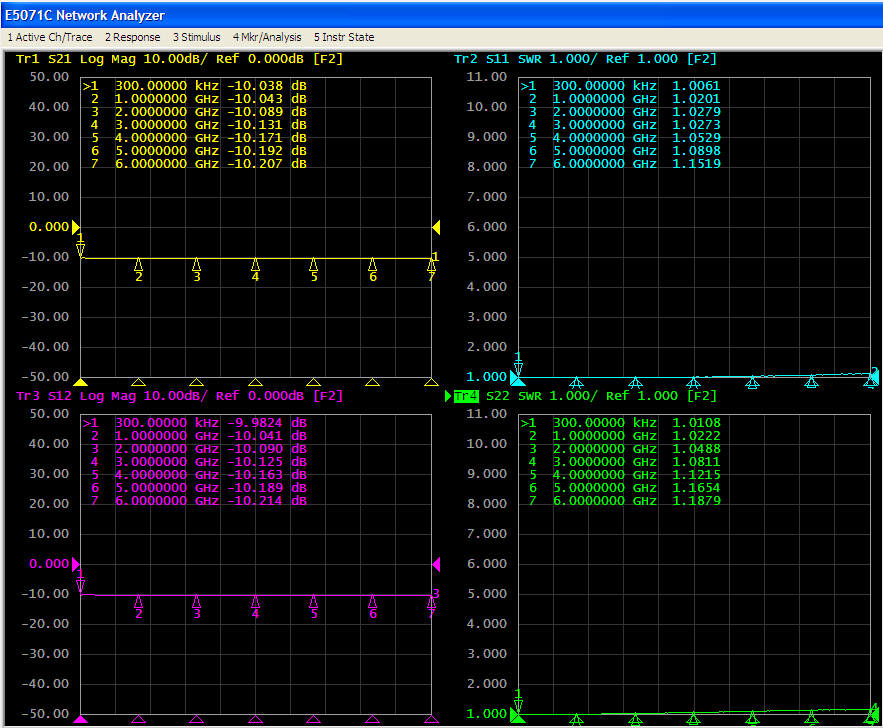Open the 3 Stimulus menu

click(x=197, y=37)
